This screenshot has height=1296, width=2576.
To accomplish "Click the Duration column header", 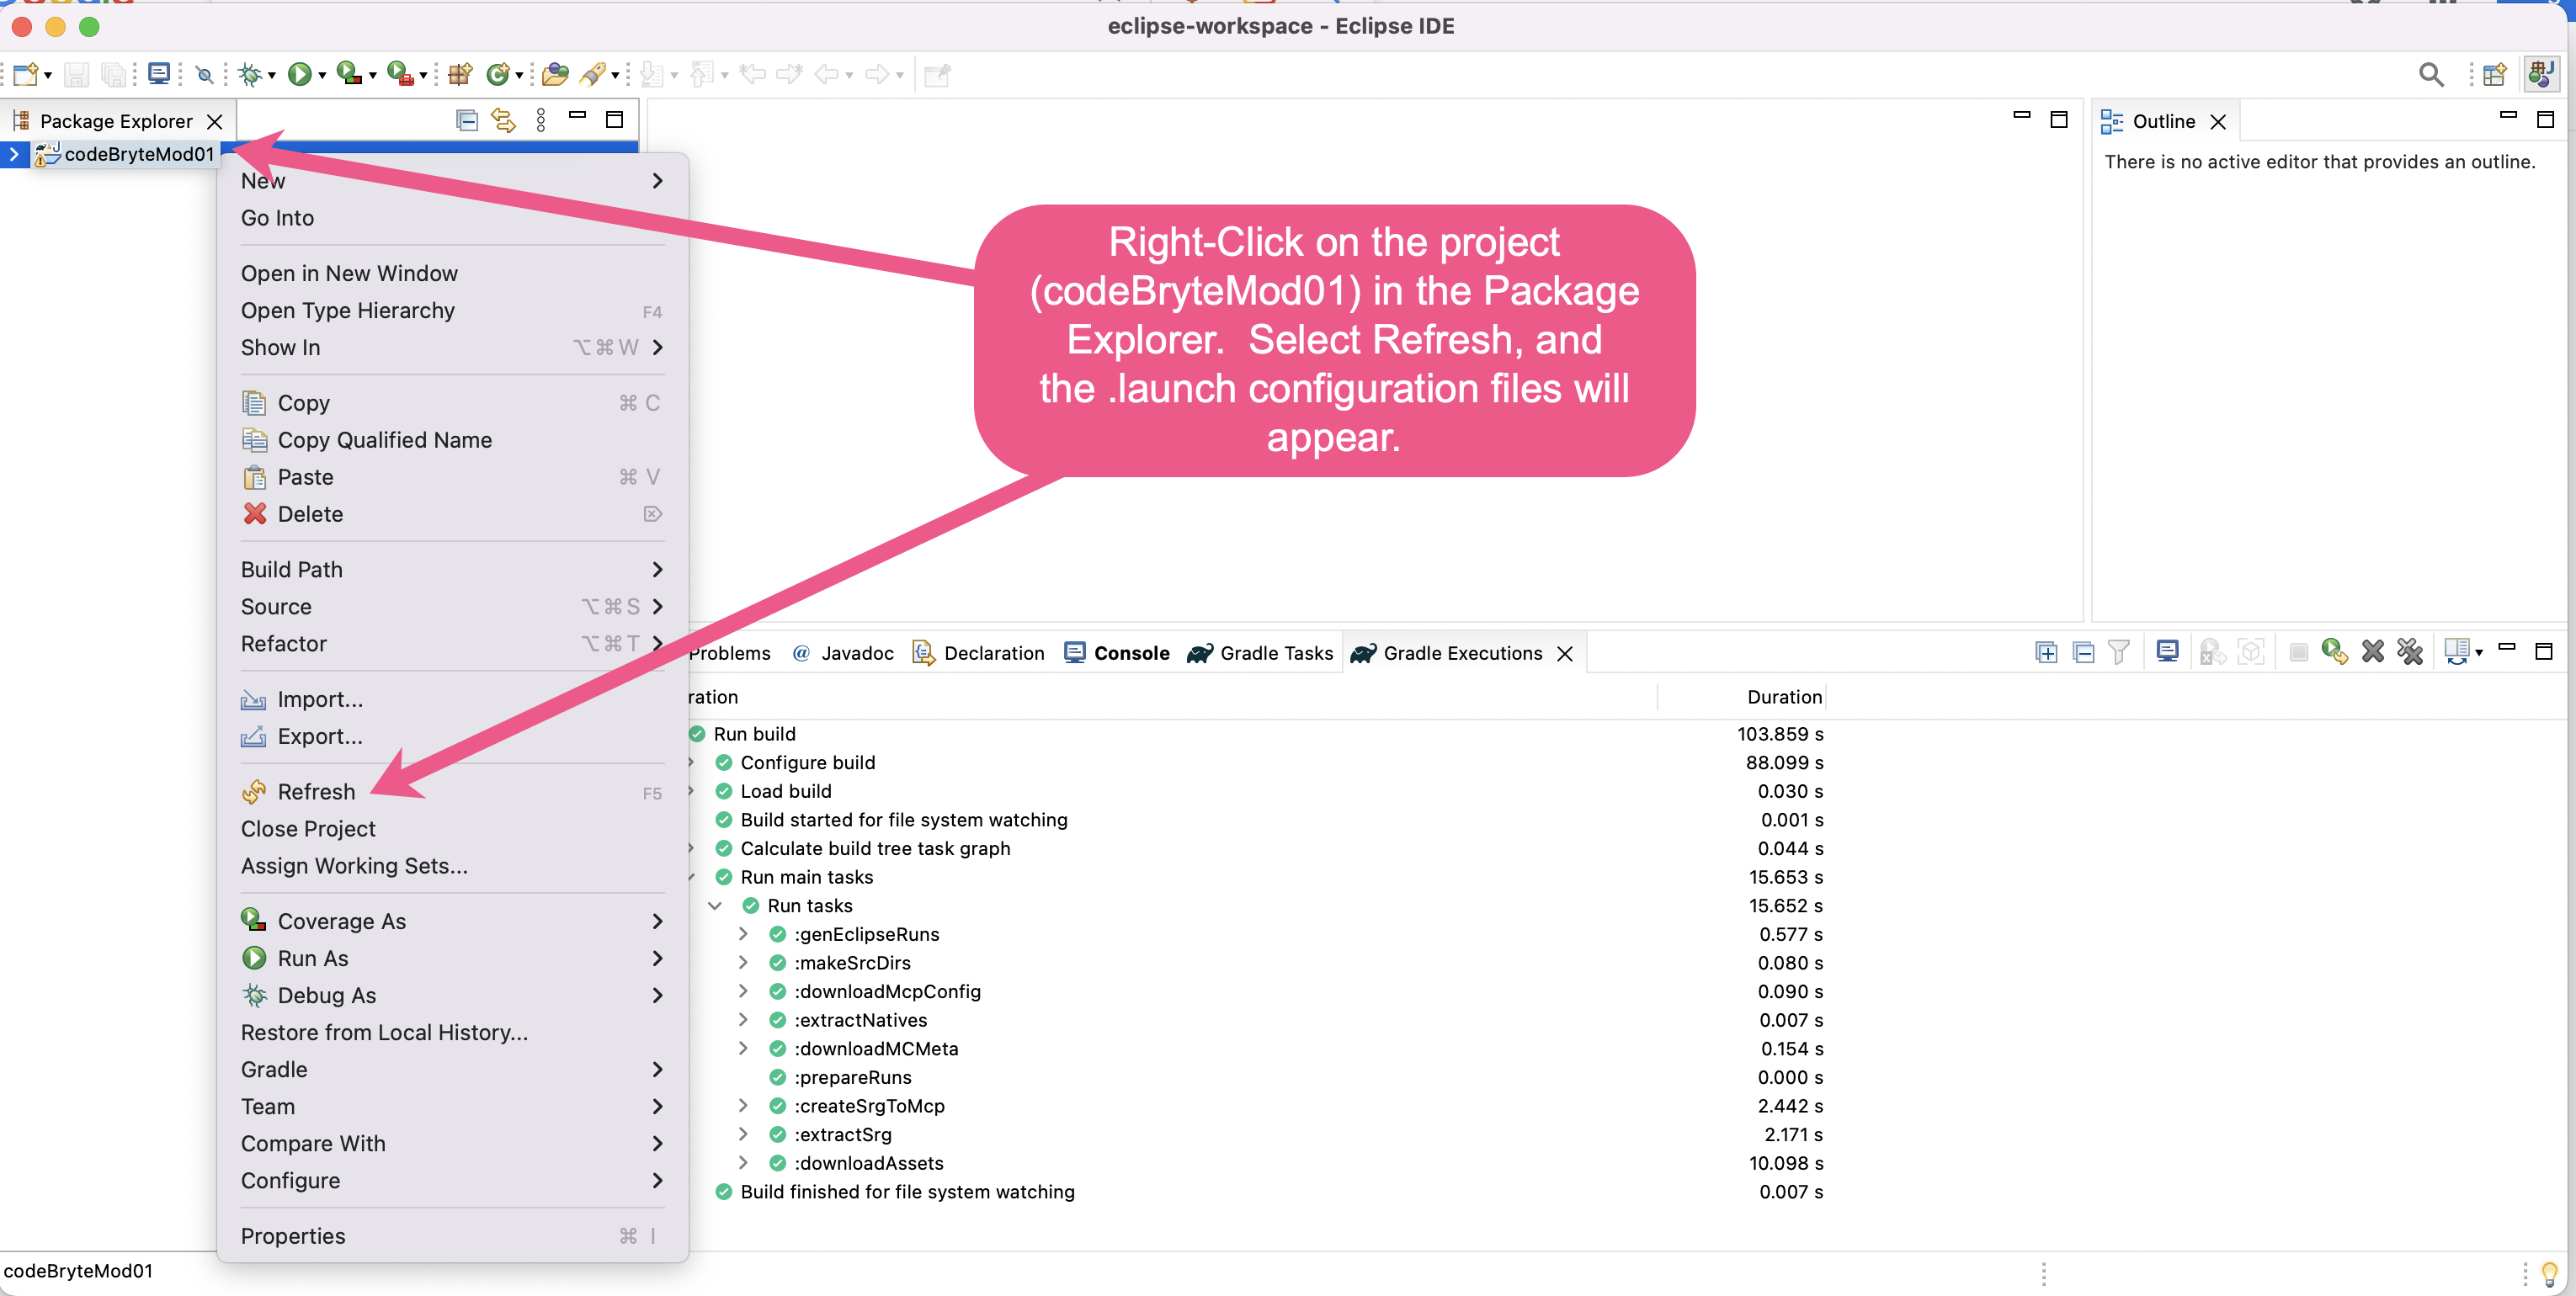I will coord(1783,697).
